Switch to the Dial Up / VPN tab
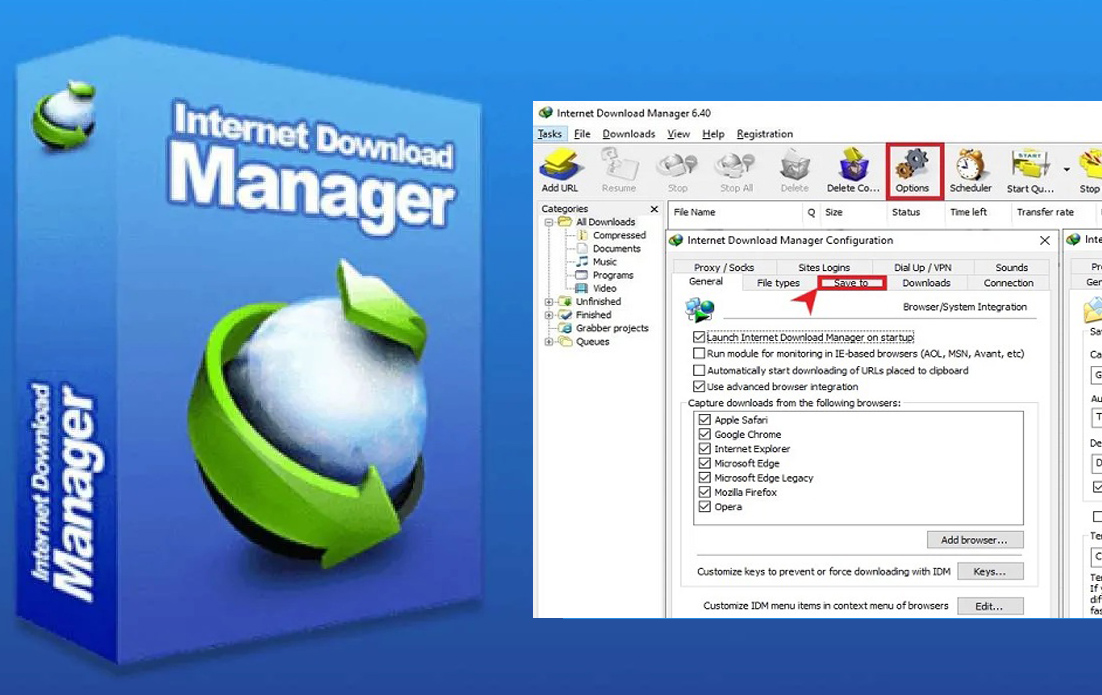 (923, 267)
